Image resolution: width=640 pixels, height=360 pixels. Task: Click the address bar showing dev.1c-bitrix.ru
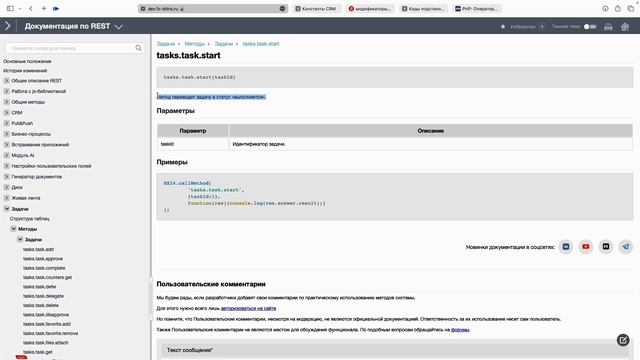point(213,9)
